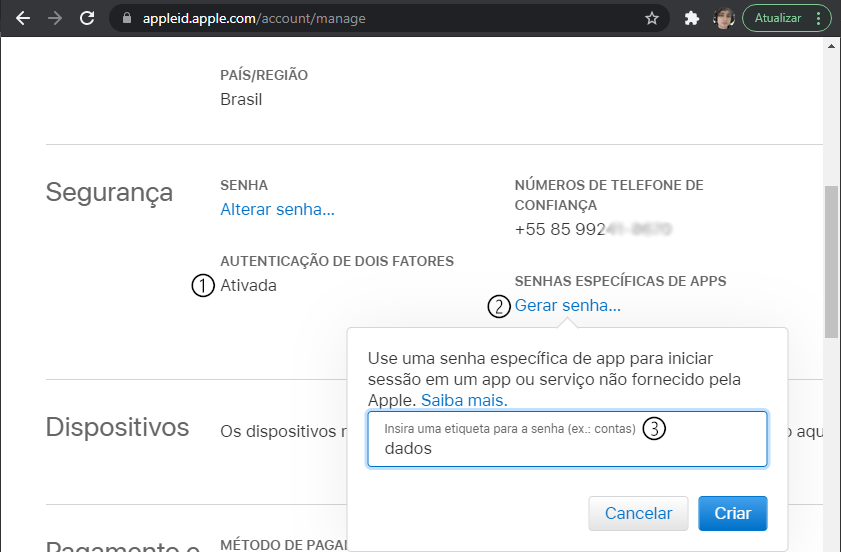Viewport: 841px width, 552px height.
Task: Click the scrollbar up arrow
Action: tap(831, 46)
